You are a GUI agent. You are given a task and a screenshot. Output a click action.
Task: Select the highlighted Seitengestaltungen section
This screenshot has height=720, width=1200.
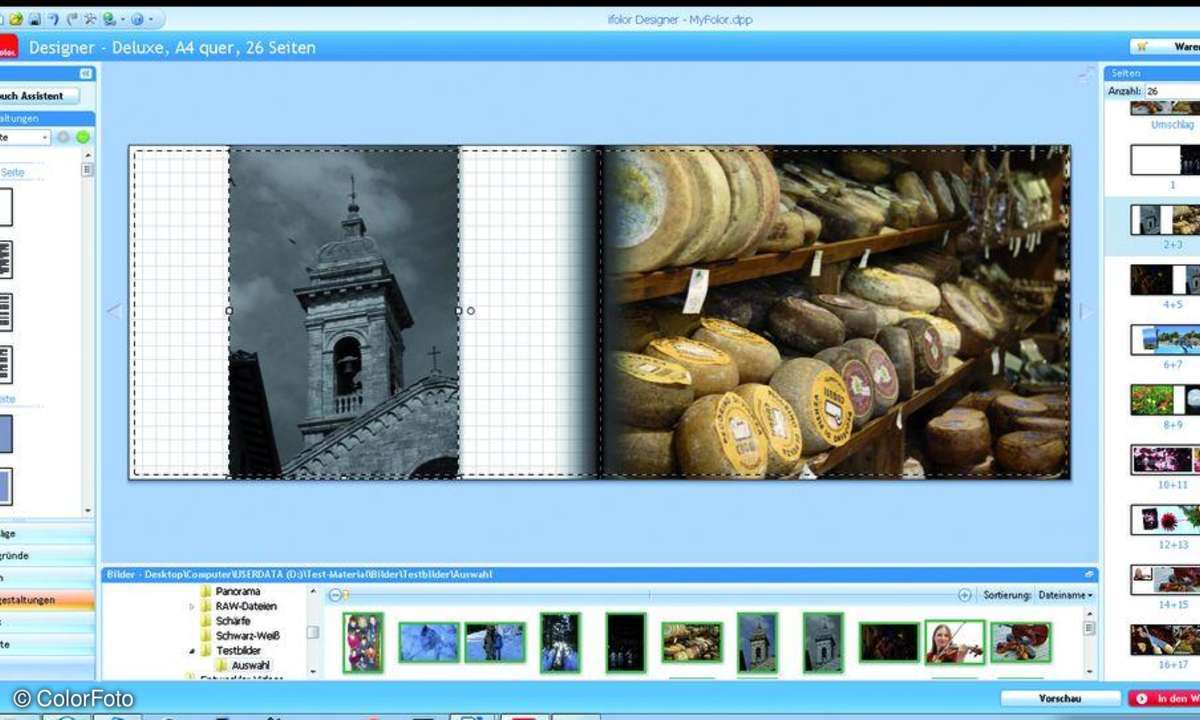(47, 600)
